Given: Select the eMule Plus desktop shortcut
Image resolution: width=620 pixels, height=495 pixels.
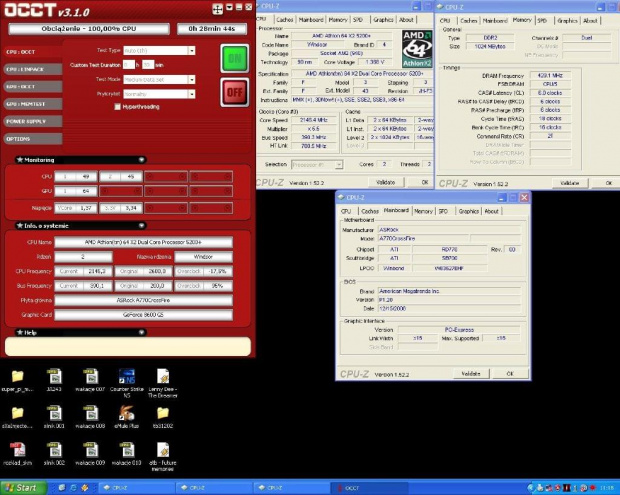Looking at the screenshot, I should coord(127,418).
